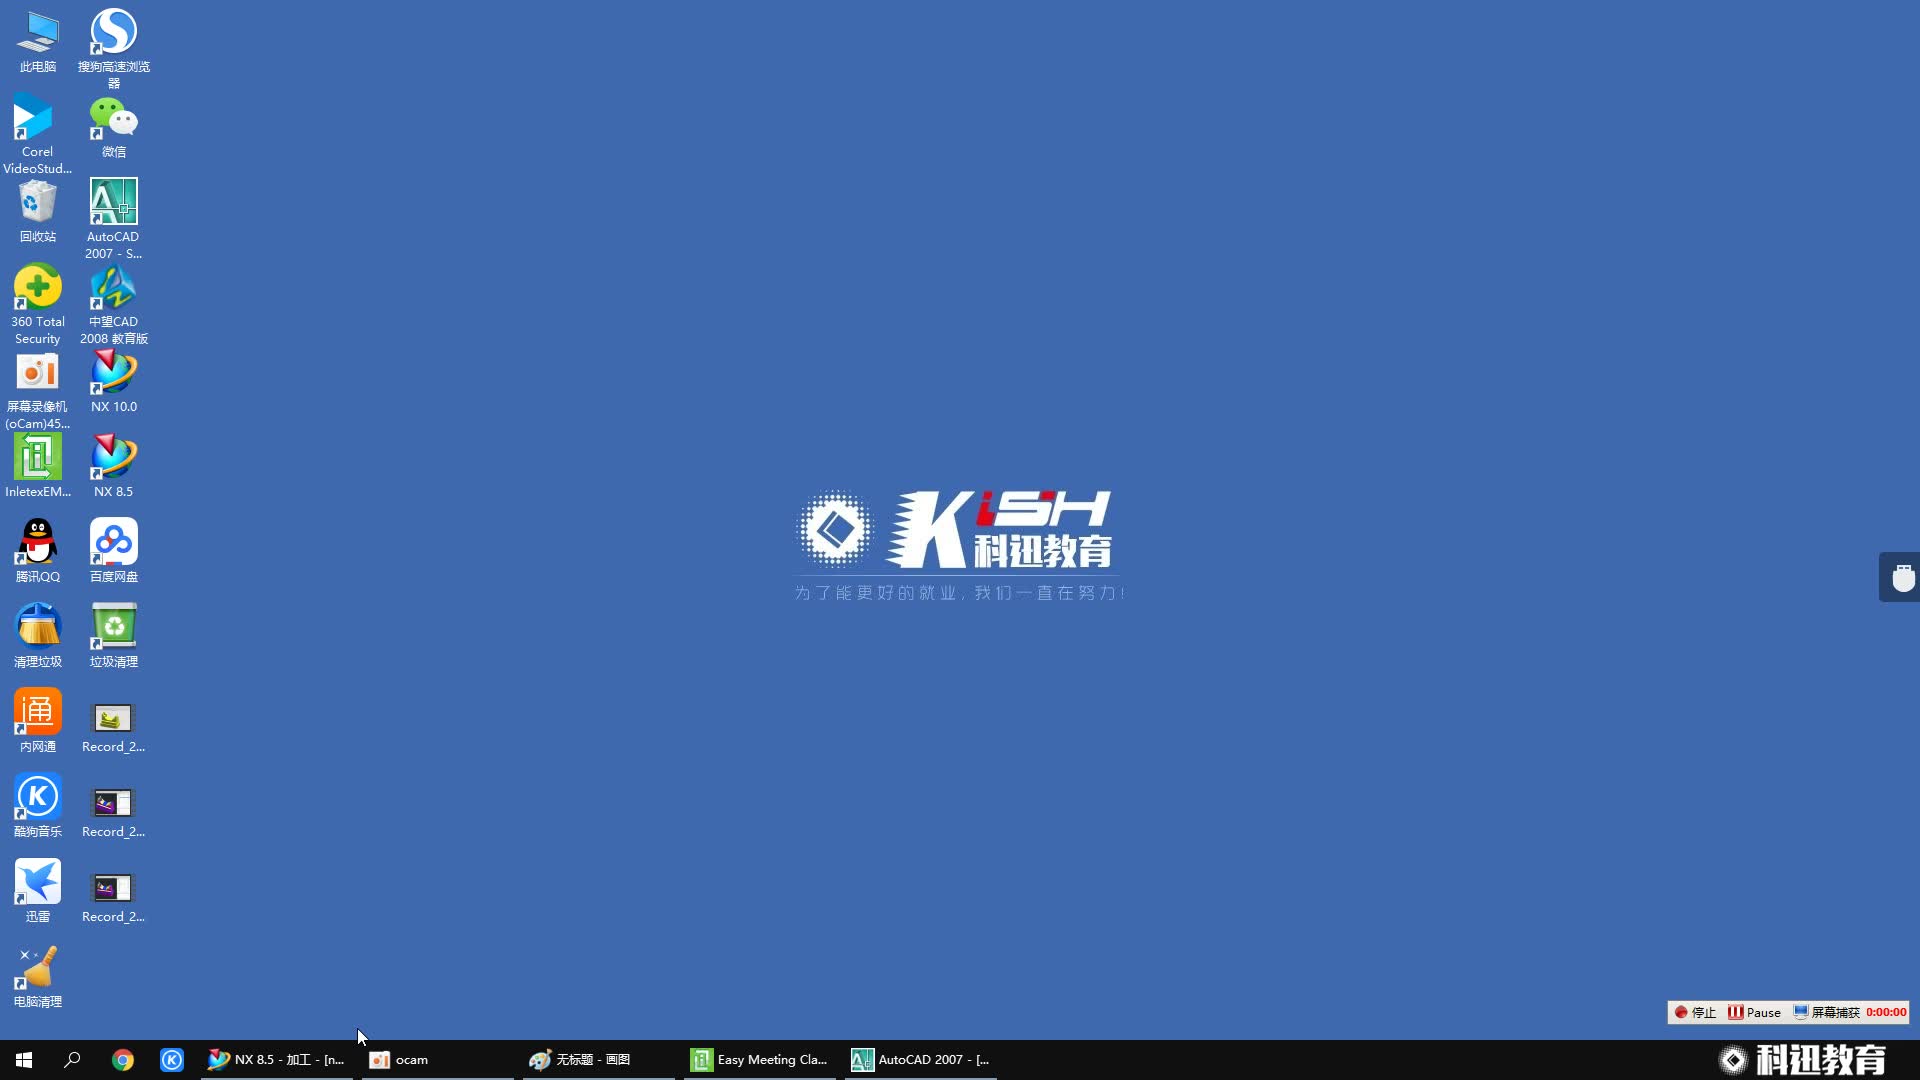Image resolution: width=1920 pixels, height=1080 pixels.
Task: Click the taskbar search magnifier
Action: click(x=72, y=1059)
